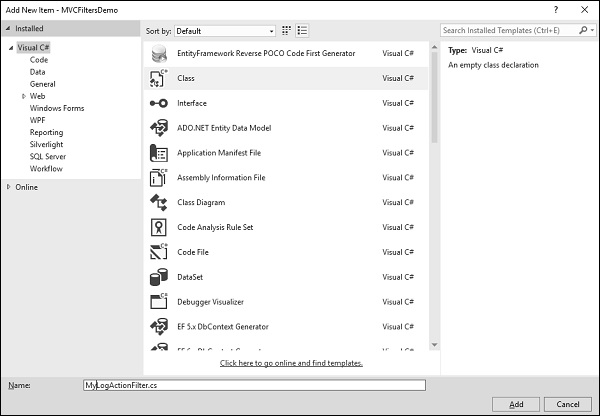Select ADO.NET Entity Data Model icon
Image resolution: width=600 pixels, height=416 pixels.
pyautogui.click(x=158, y=127)
